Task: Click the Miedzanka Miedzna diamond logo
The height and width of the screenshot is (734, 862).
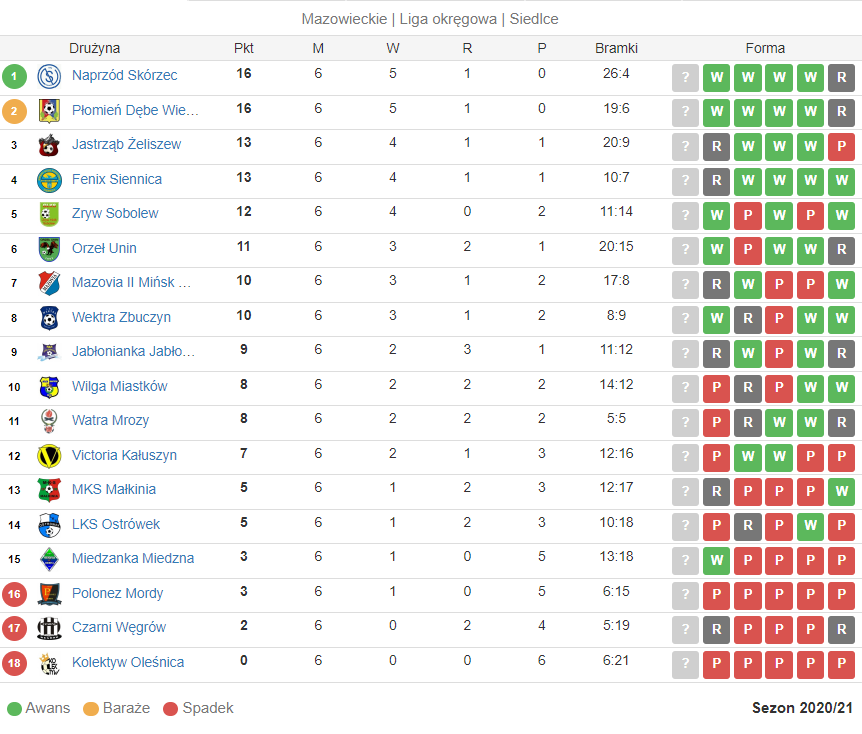Action: (49, 559)
